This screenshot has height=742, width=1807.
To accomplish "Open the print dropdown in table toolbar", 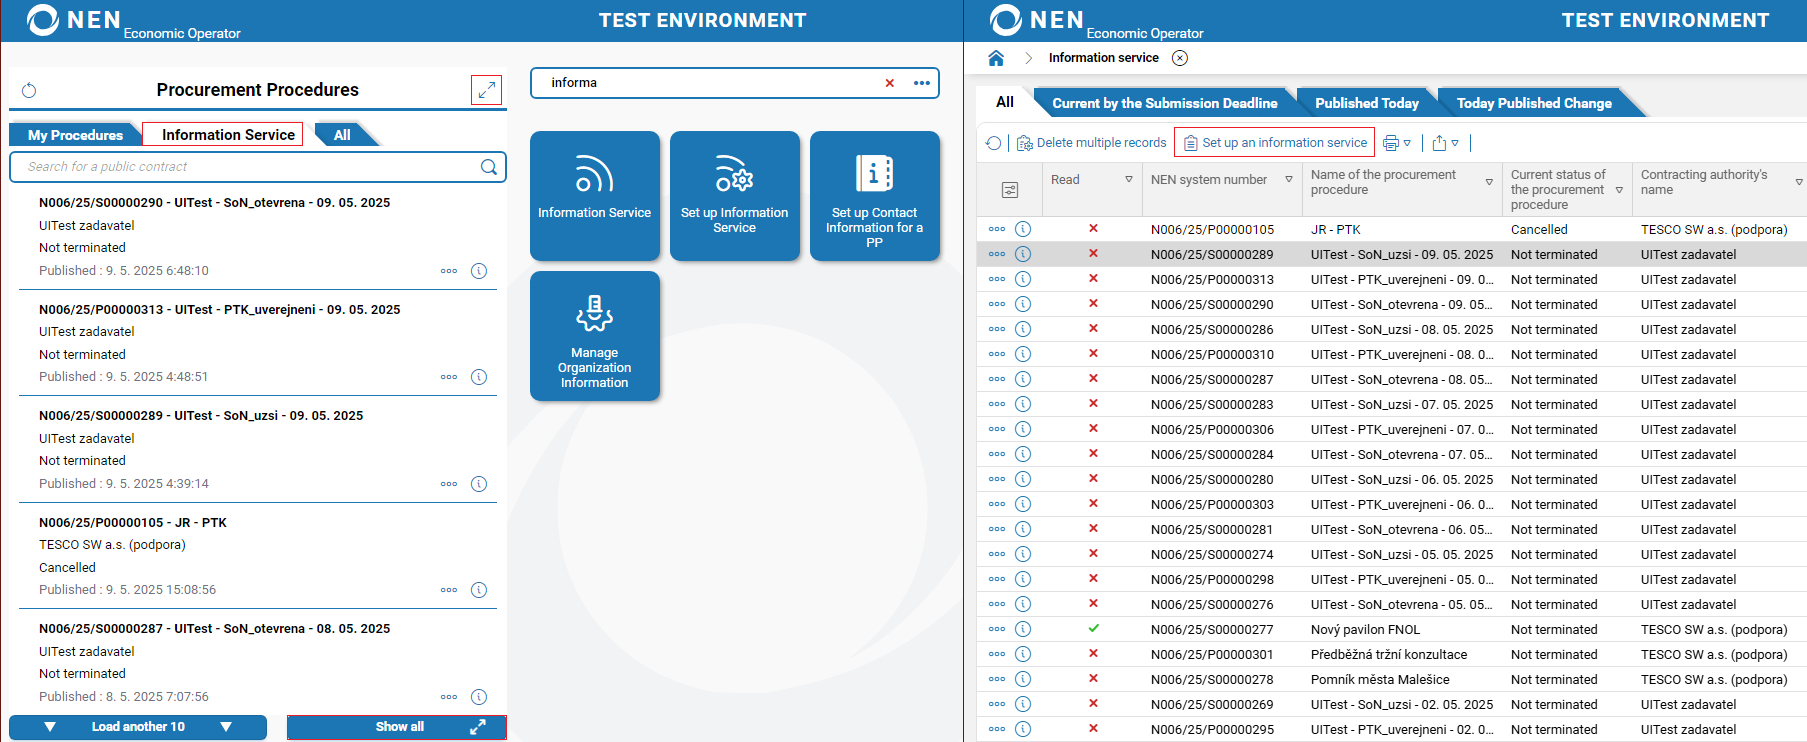I will [1397, 143].
